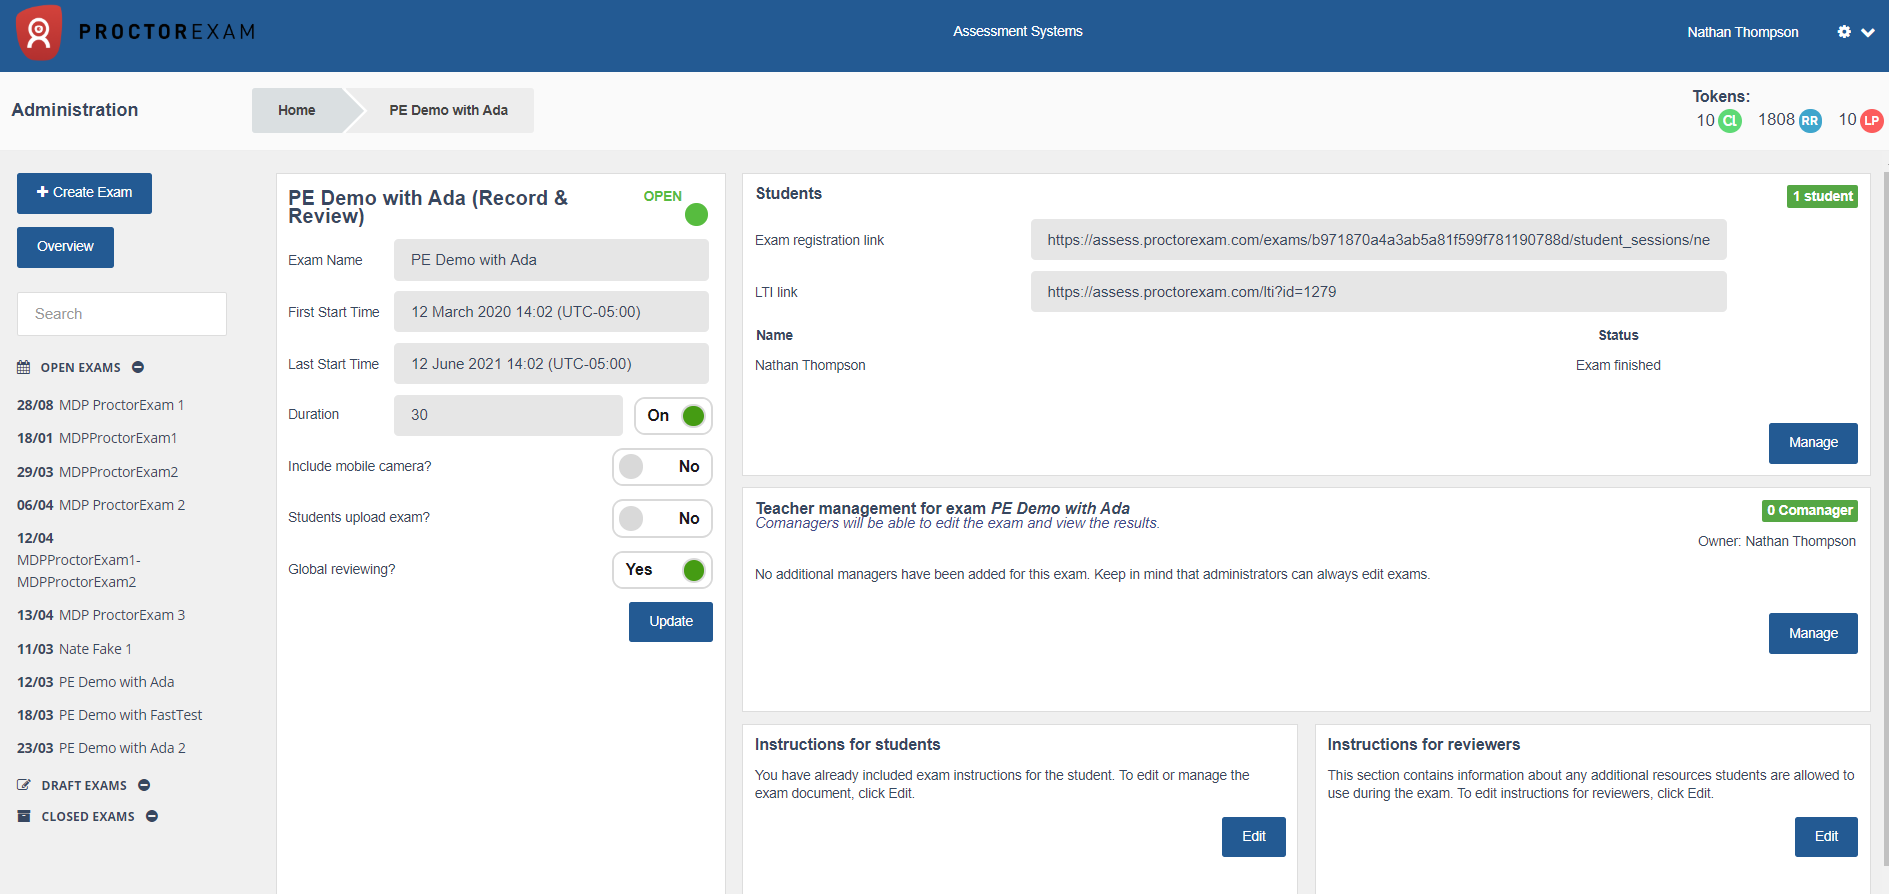
Task: Click Manage in Students panel
Action: tap(1812, 443)
